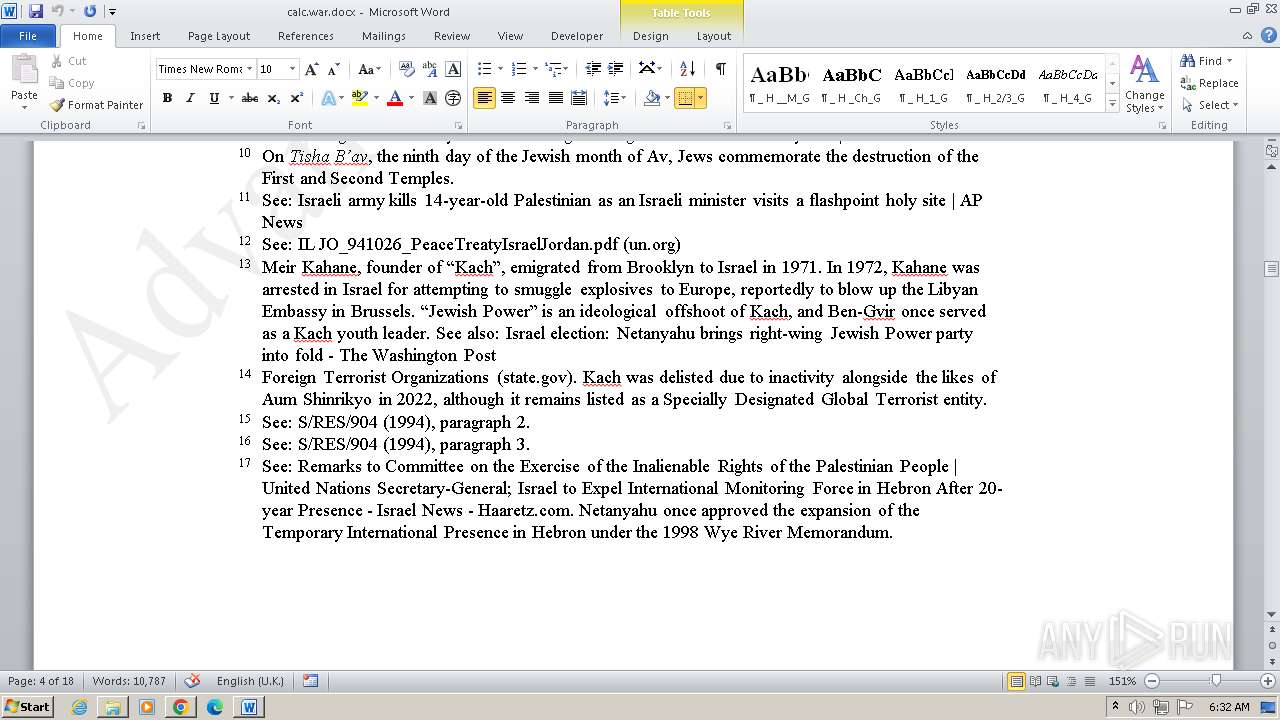Open Internet Explorer from the taskbar

point(79,707)
